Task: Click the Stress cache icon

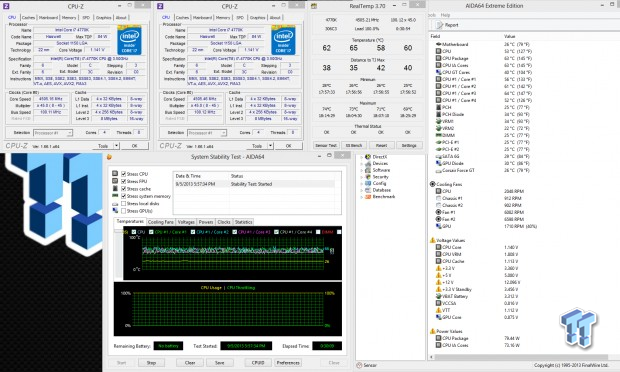Action: coord(115,189)
